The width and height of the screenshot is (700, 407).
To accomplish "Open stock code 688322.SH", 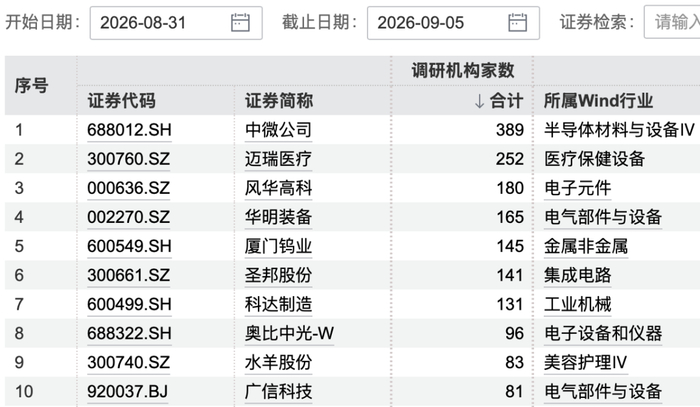I will click(129, 333).
